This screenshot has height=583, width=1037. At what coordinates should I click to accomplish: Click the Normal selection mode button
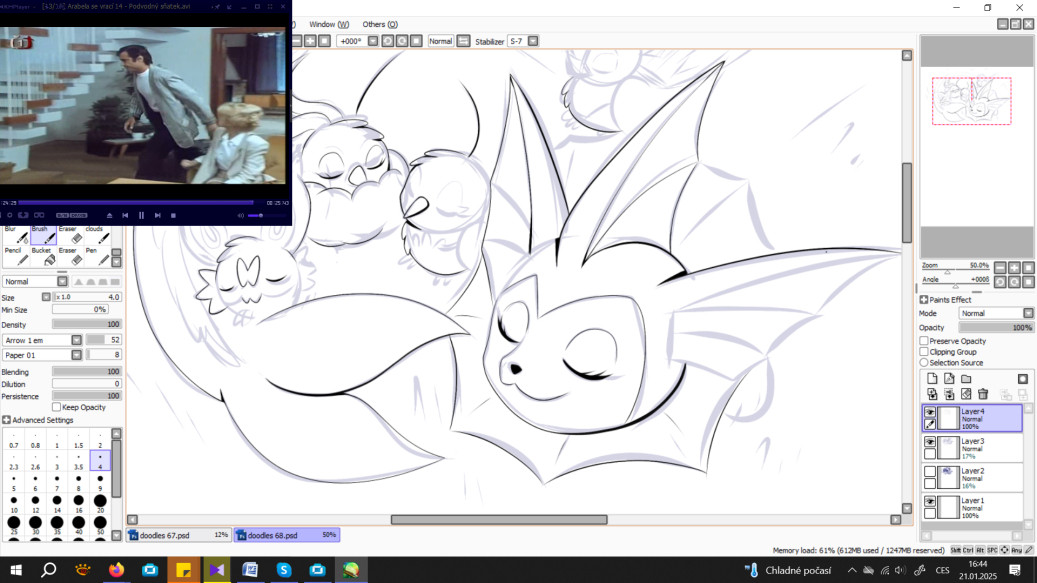[x=440, y=41]
